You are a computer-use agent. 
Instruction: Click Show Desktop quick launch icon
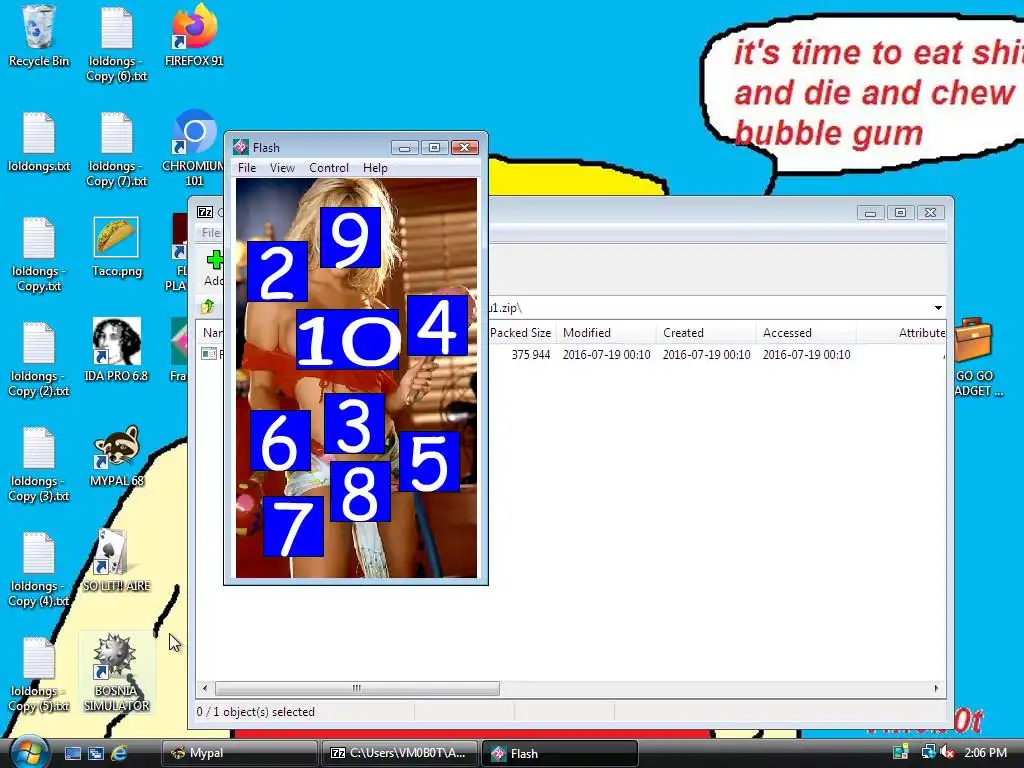pyautogui.click(x=72, y=753)
